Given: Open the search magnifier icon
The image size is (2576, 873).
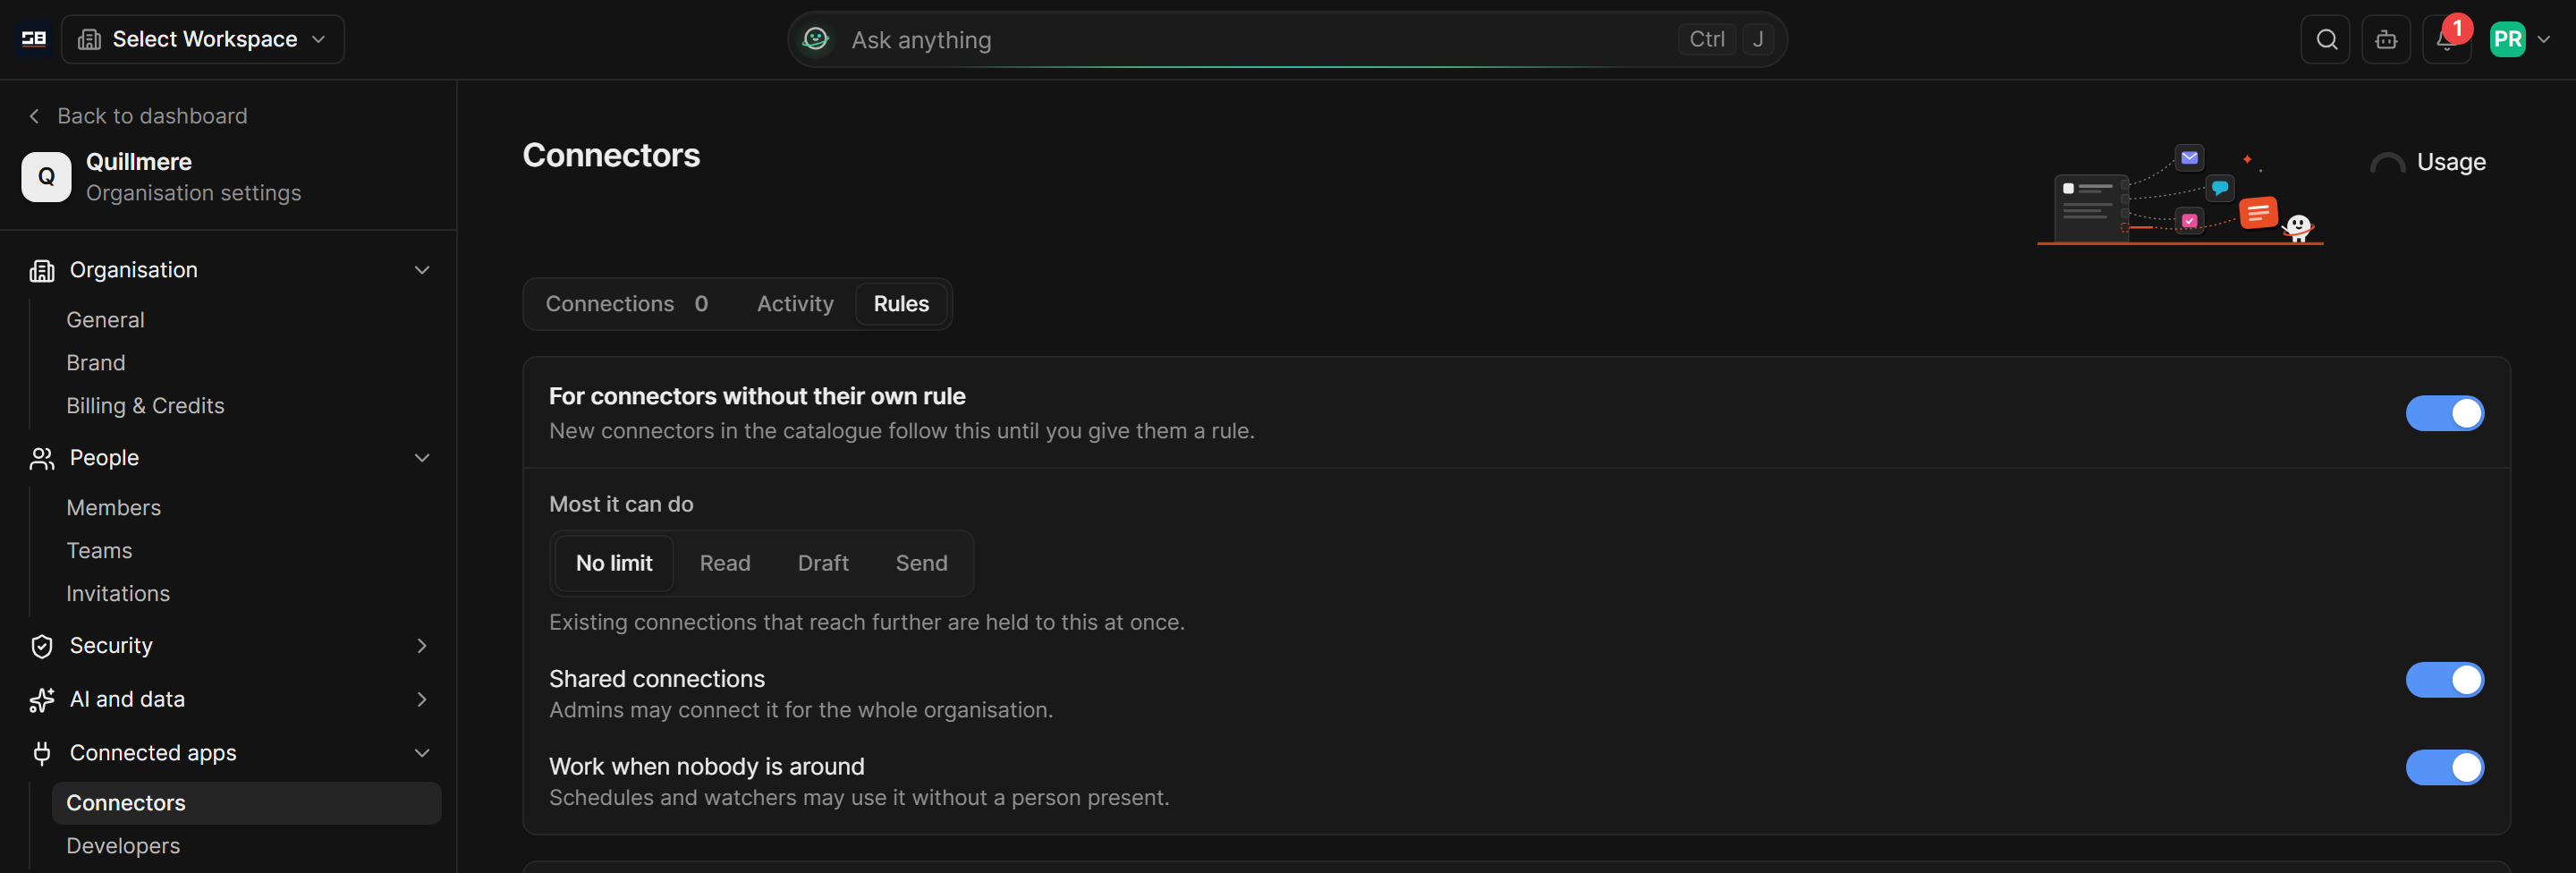Looking at the screenshot, I should coord(2326,40).
